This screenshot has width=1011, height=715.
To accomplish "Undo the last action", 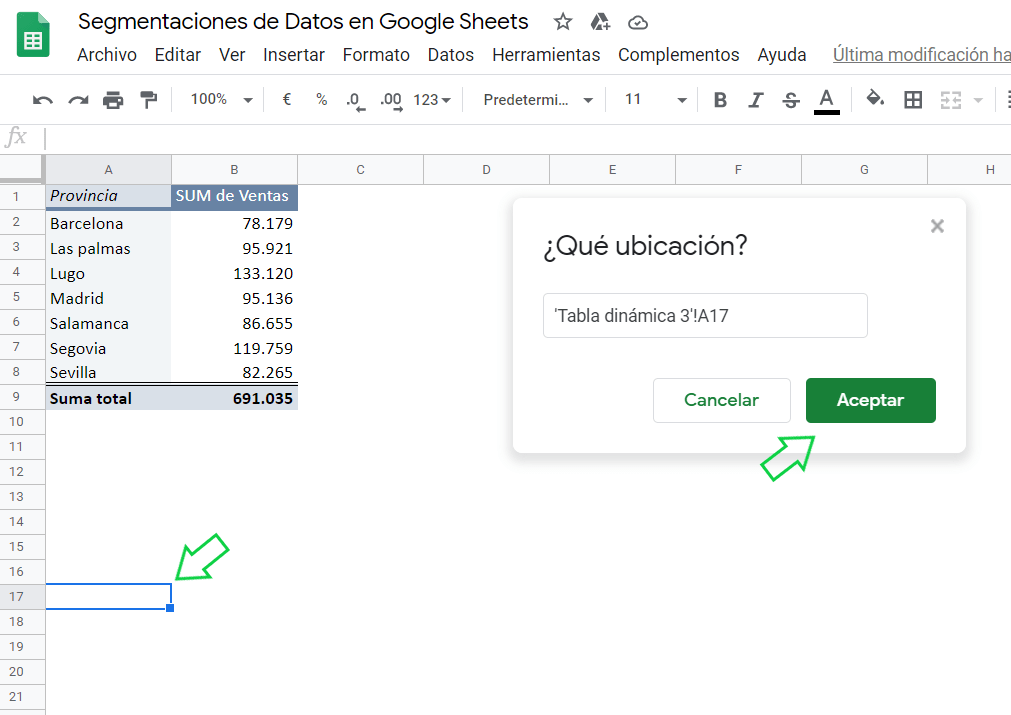I will pyautogui.click(x=43, y=100).
